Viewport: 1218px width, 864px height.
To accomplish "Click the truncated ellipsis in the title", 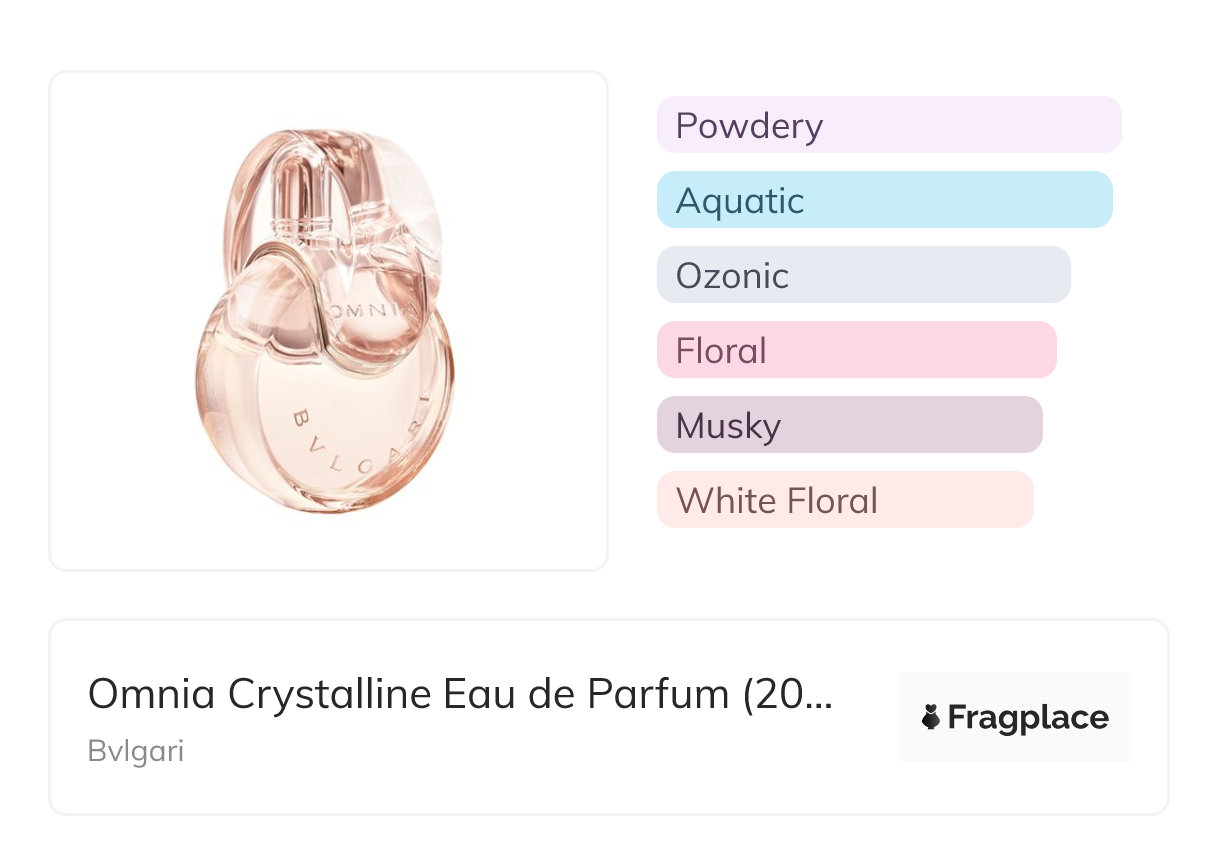I will [x=819, y=696].
